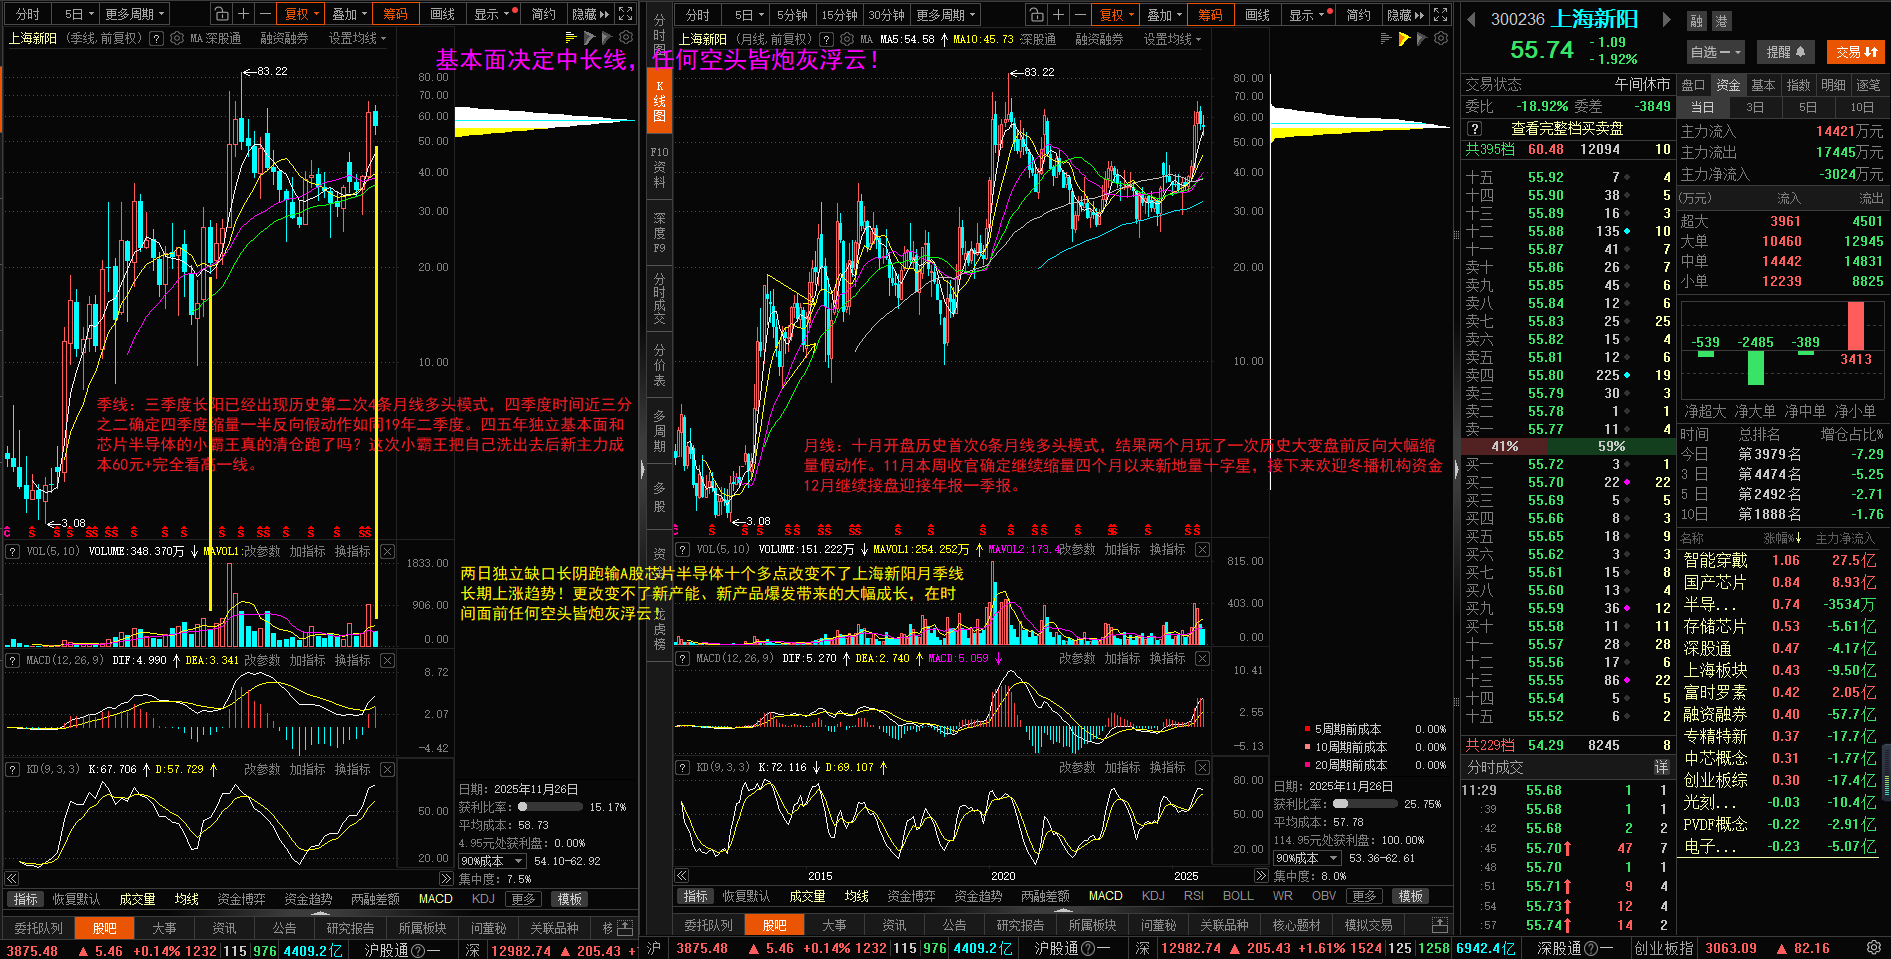Viewport: 1891px width, 959px height.
Task: Expand 更多周期 dropdown on left chart
Action: click(x=135, y=14)
